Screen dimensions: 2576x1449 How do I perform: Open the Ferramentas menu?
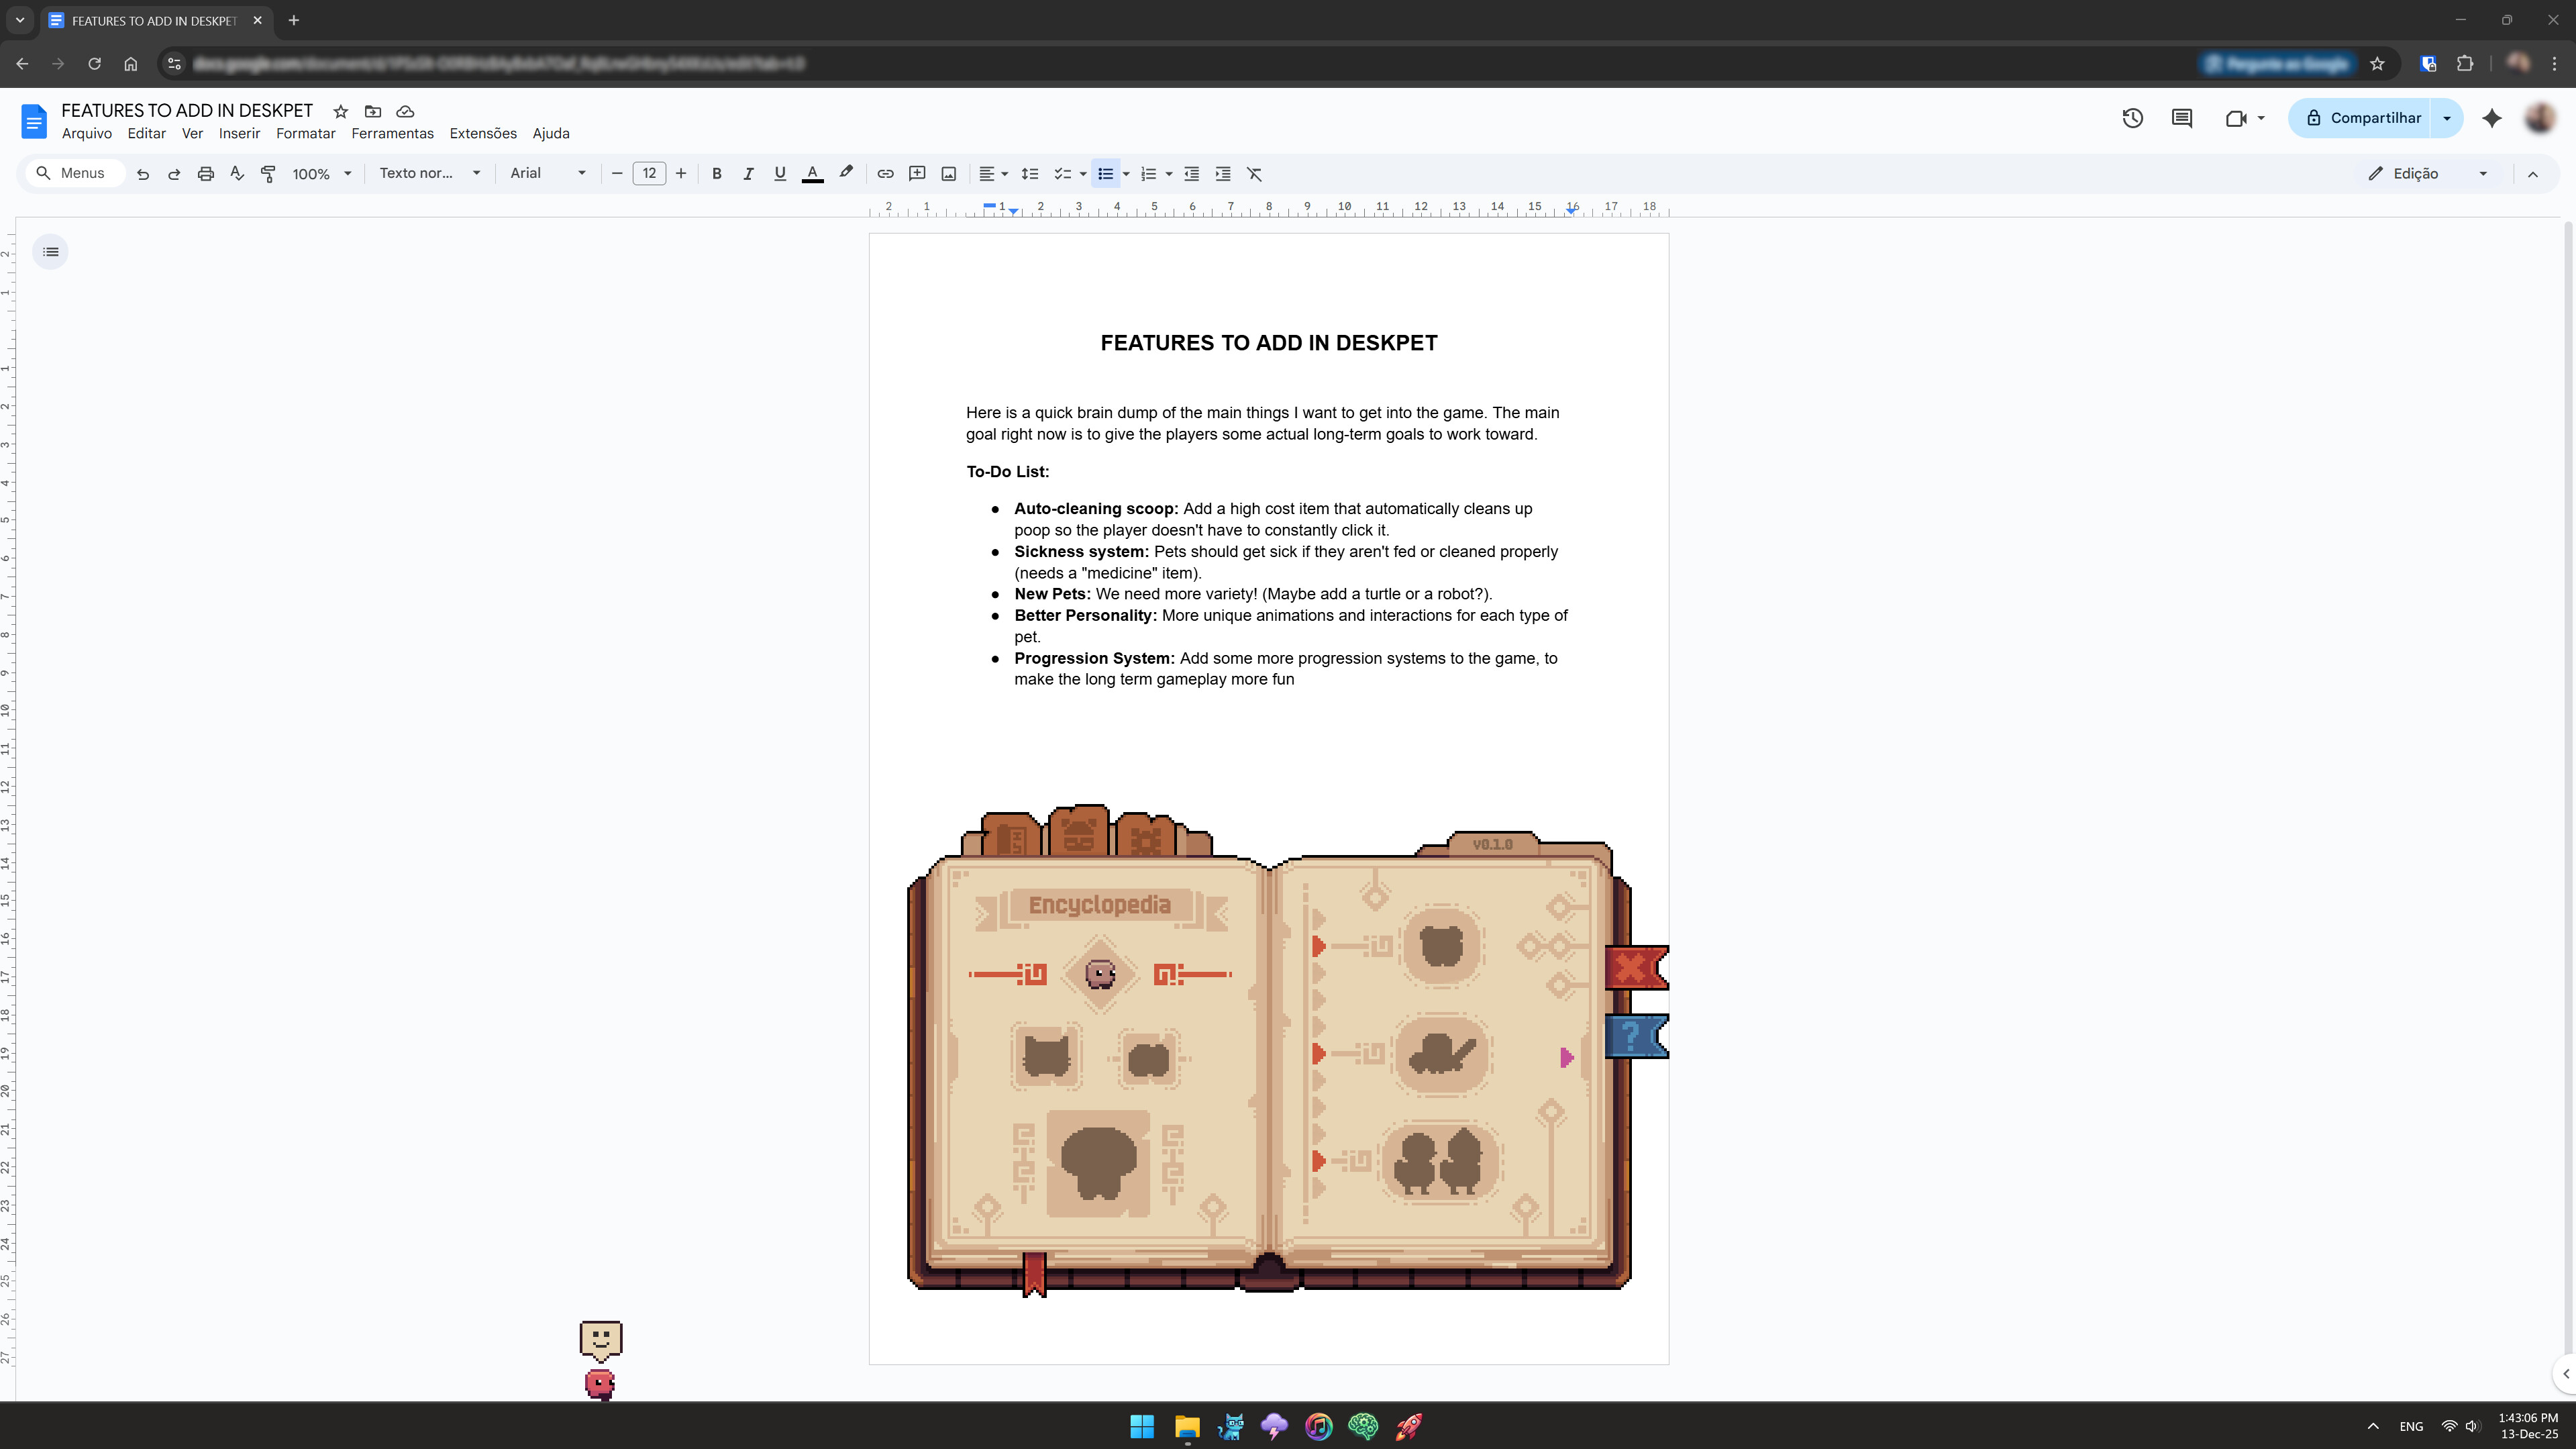pos(392,133)
